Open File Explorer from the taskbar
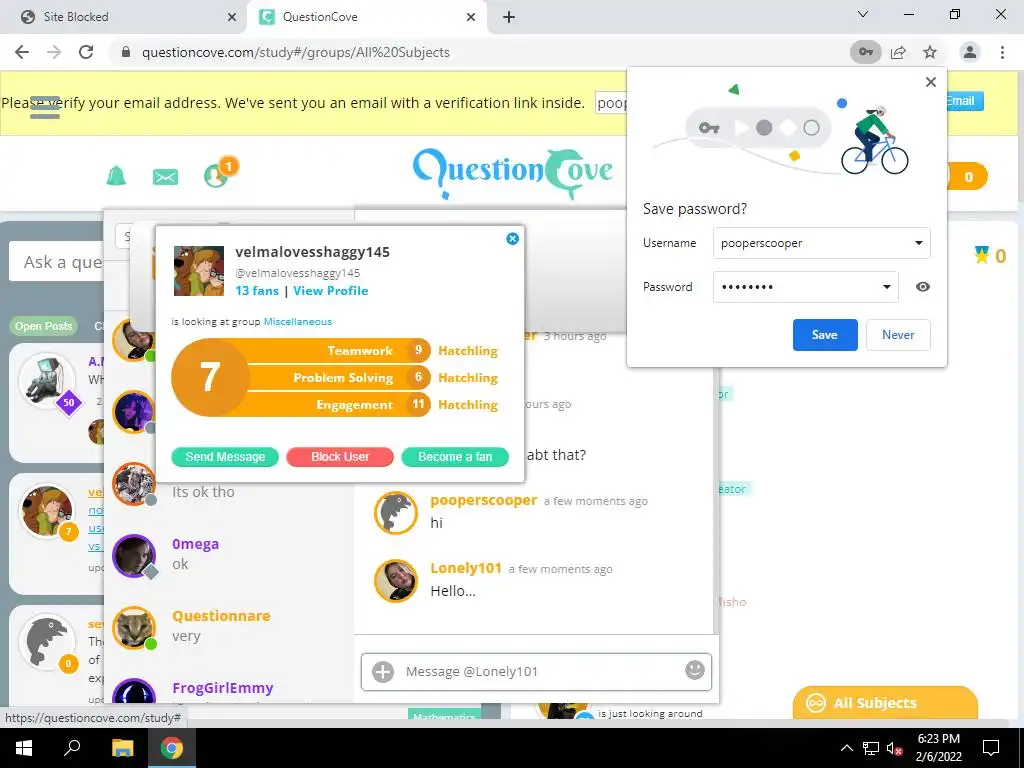Image resolution: width=1024 pixels, height=768 pixels. point(122,748)
